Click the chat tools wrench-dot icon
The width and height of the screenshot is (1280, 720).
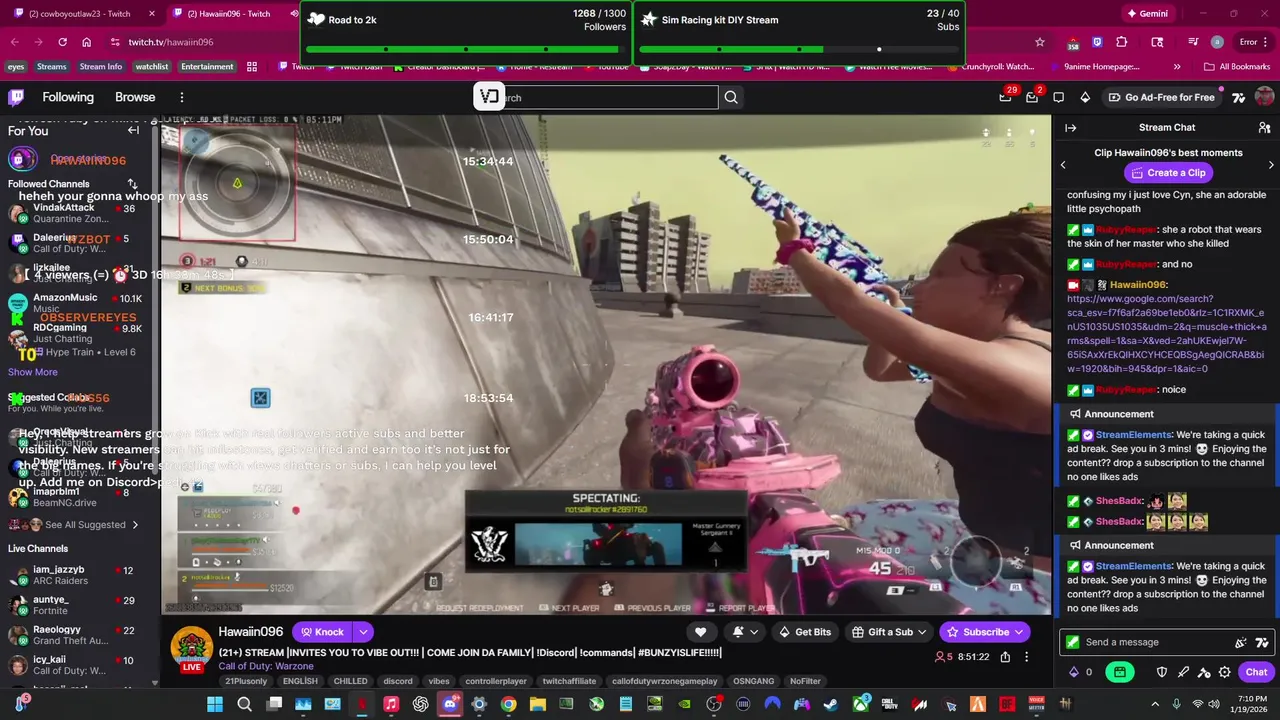[x=1204, y=672]
